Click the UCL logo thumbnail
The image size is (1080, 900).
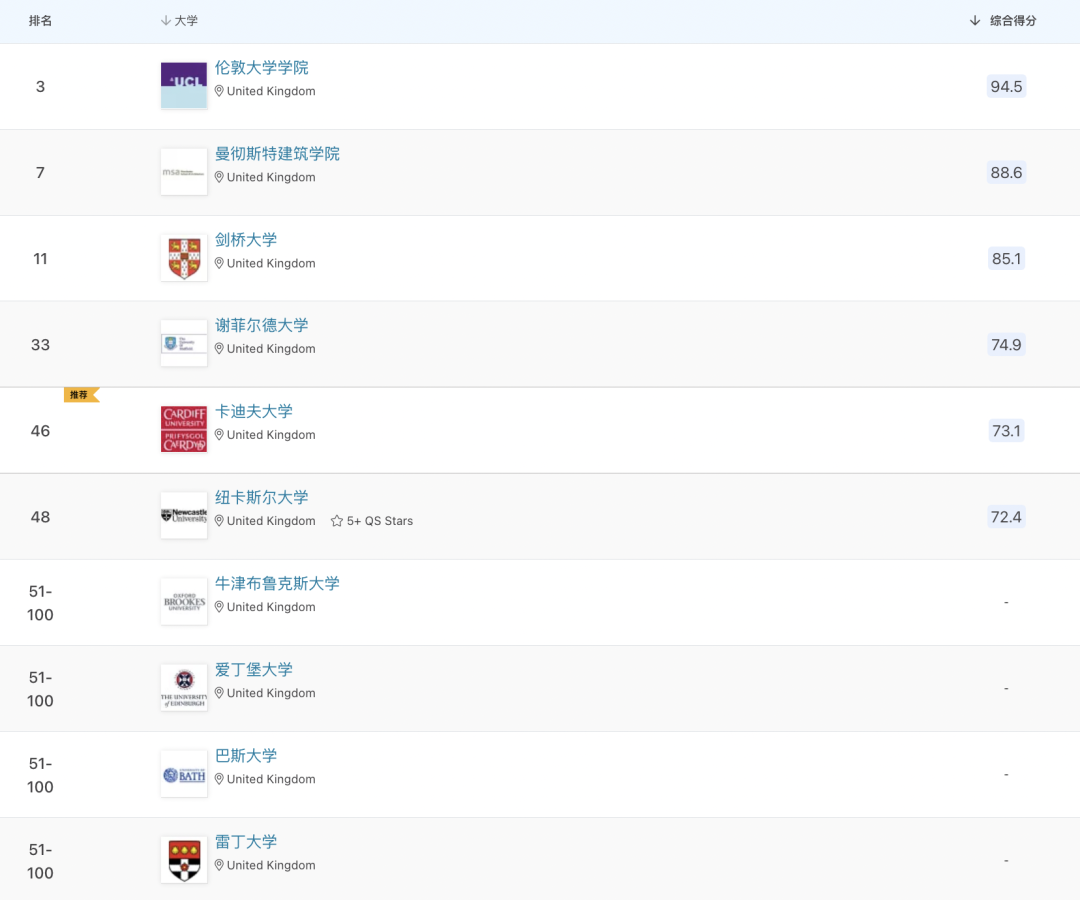[x=184, y=85]
